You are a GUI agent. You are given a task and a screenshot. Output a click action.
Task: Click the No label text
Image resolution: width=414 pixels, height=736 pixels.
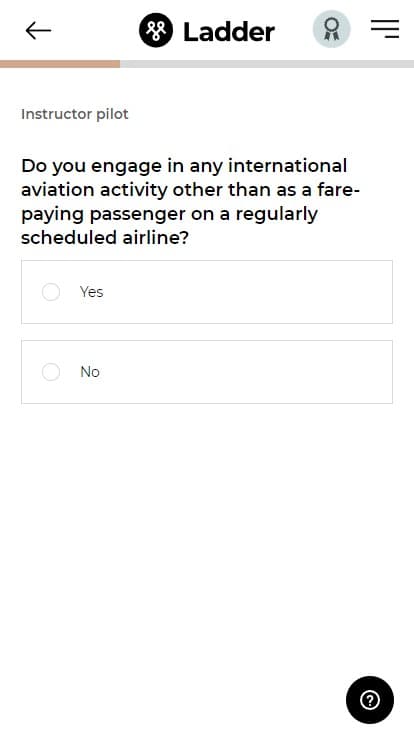pyautogui.click(x=90, y=372)
